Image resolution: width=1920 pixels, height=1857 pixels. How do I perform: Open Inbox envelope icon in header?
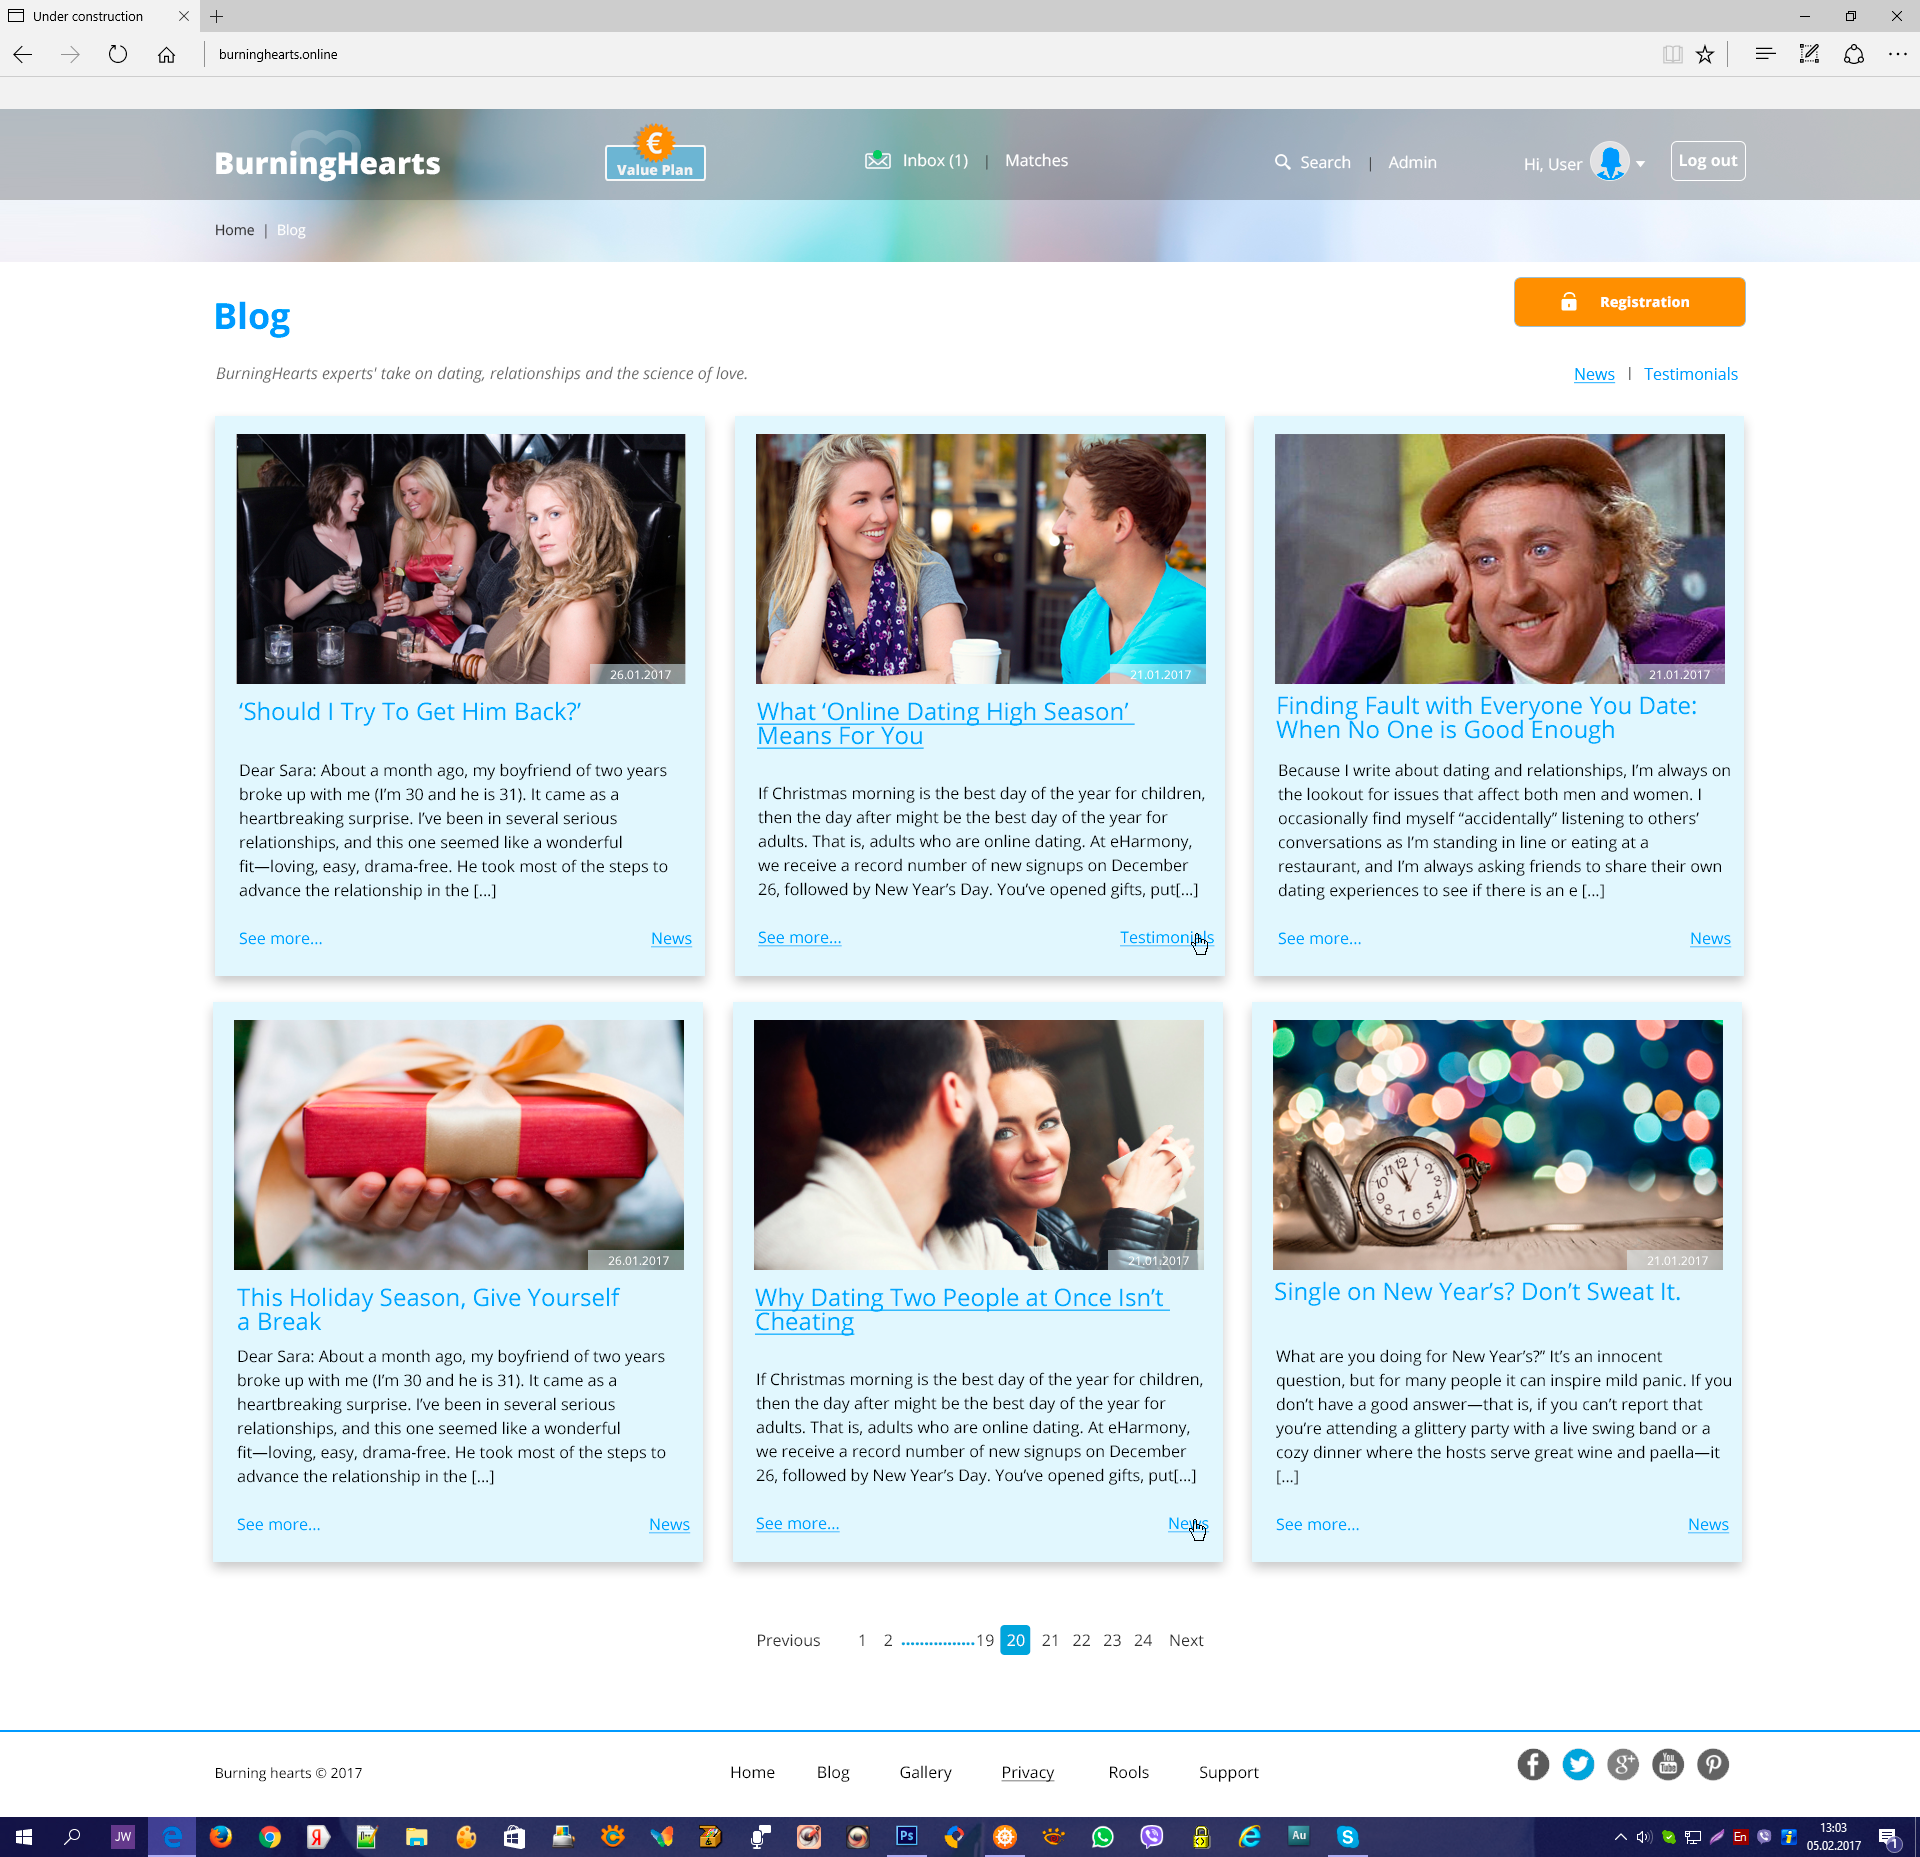click(x=877, y=160)
